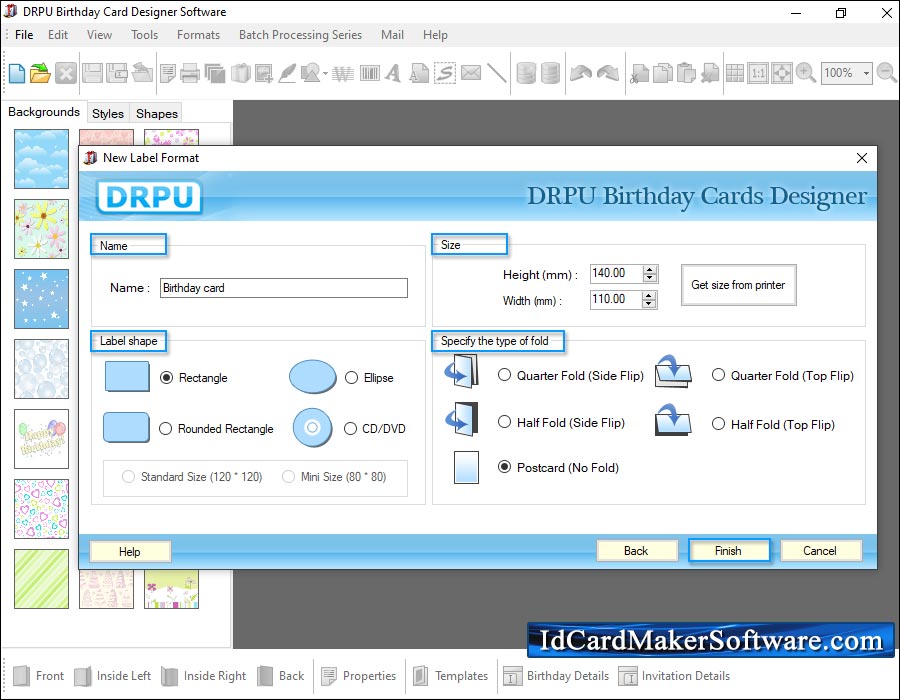Image resolution: width=900 pixels, height=700 pixels.
Task: Click the zoom out magnifier icon
Action: coord(887,73)
